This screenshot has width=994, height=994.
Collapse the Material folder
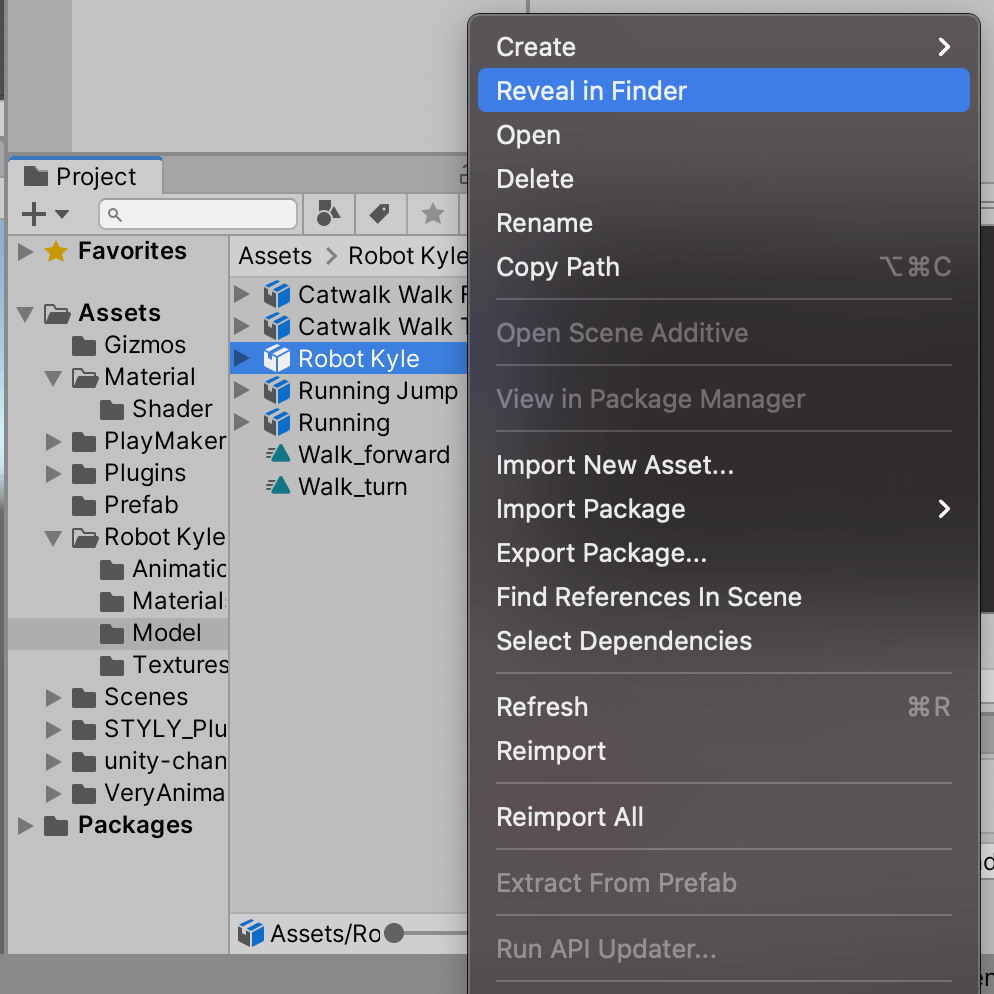53,378
